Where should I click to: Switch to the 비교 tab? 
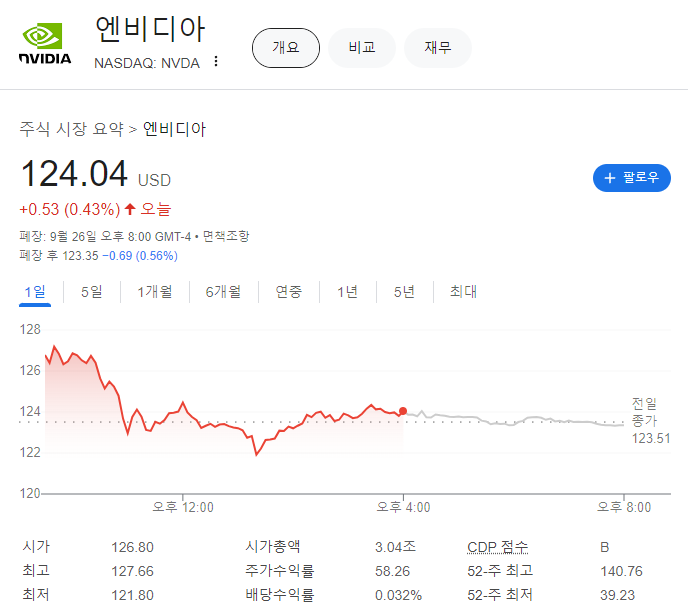[362, 47]
